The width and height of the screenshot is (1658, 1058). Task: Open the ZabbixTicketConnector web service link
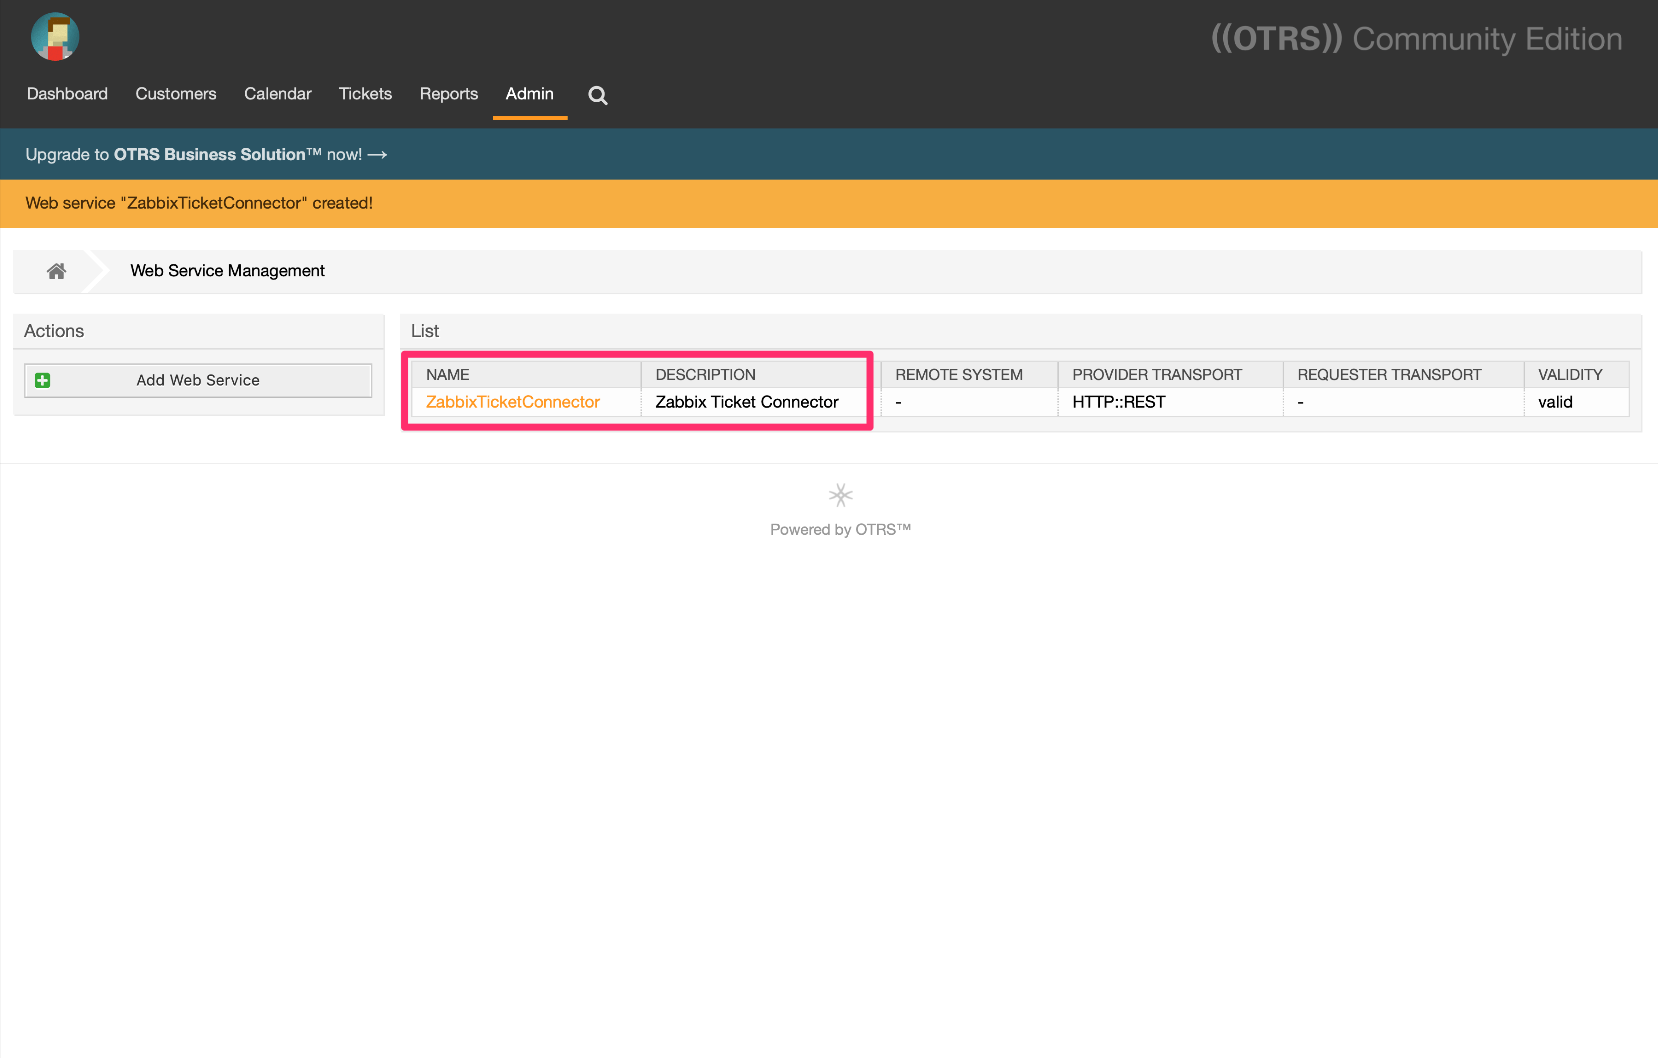[x=513, y=402]
